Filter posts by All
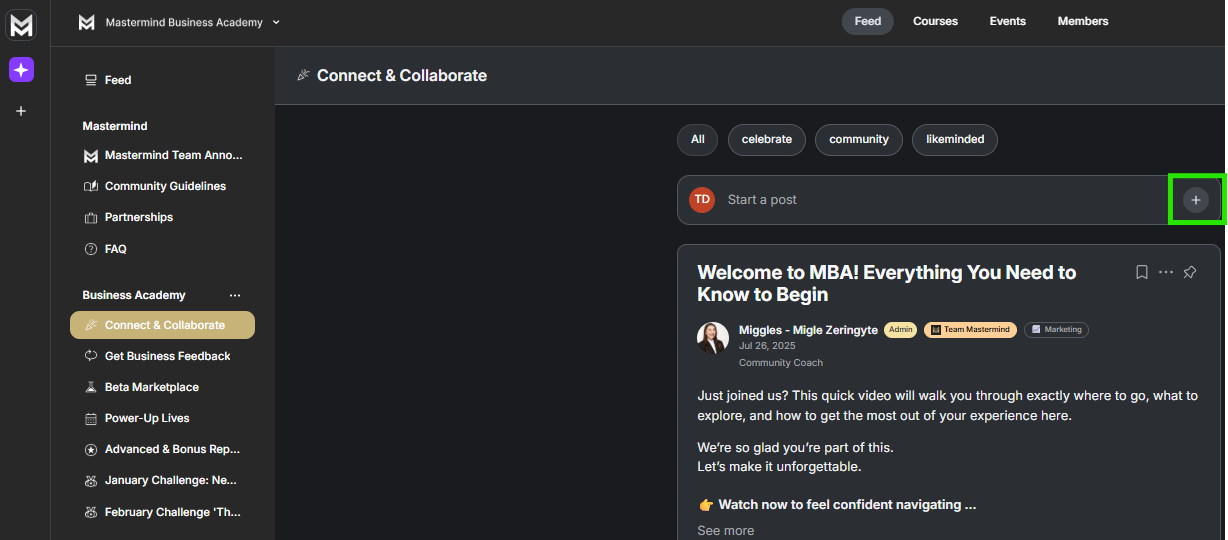1228x540 pixels. tap(697, 139)
